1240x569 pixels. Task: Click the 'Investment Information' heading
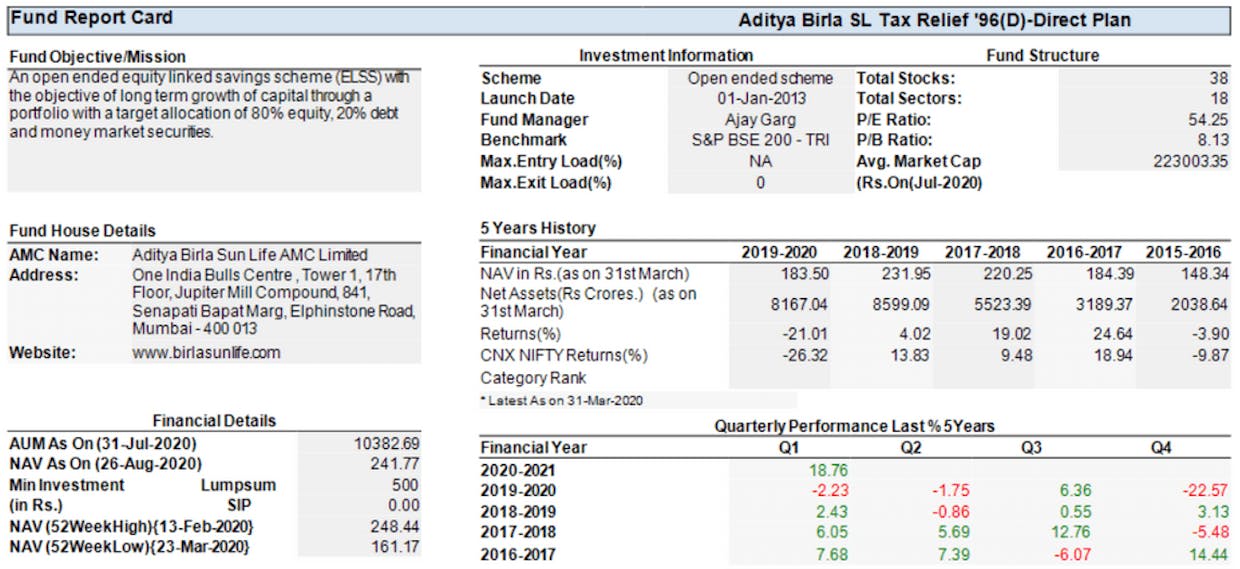tap(666, 56)
